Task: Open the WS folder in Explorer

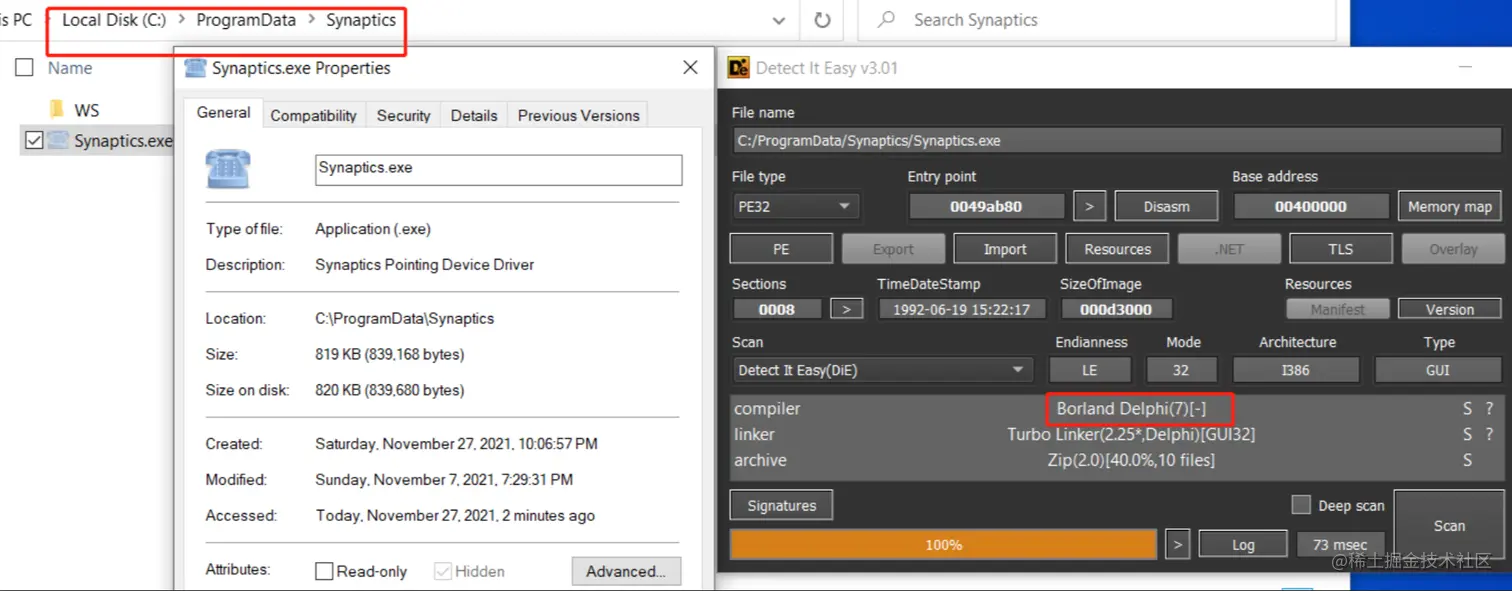Action: 87,110
